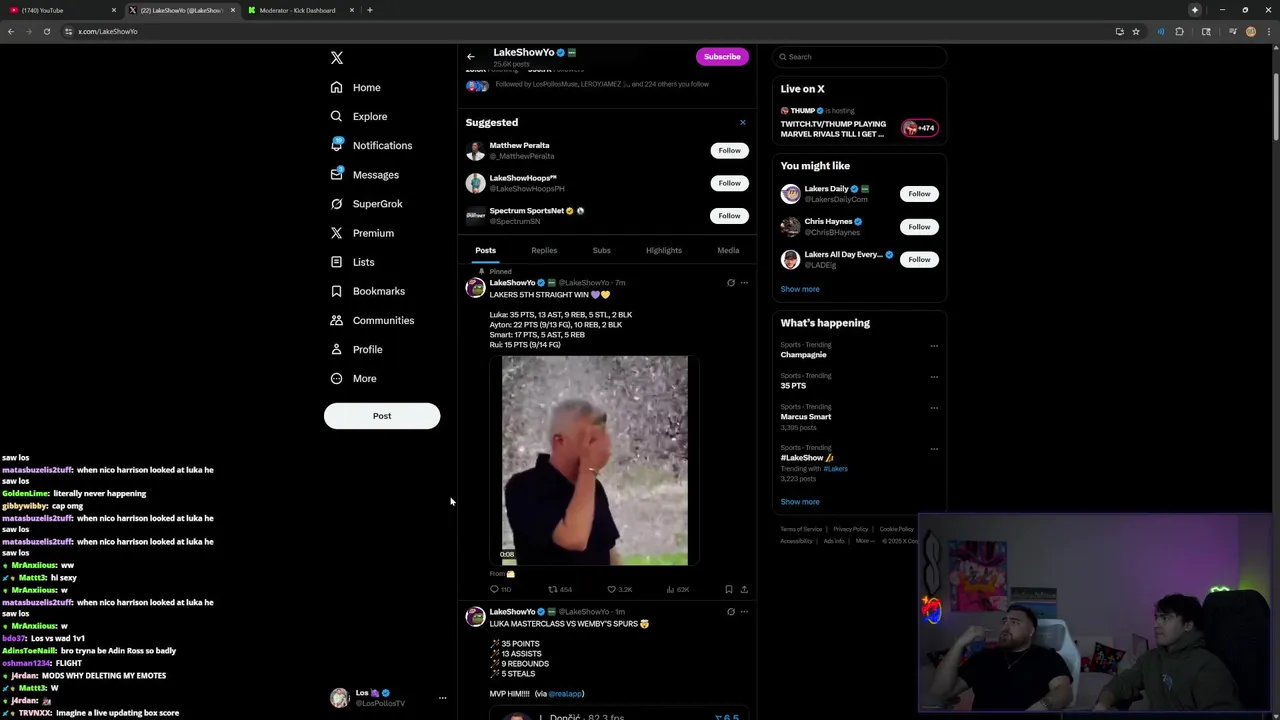The width and height of the screenshot is (1280, 720).
Task: Like the pinned Lakers win post
Action: tap(620, 589)
